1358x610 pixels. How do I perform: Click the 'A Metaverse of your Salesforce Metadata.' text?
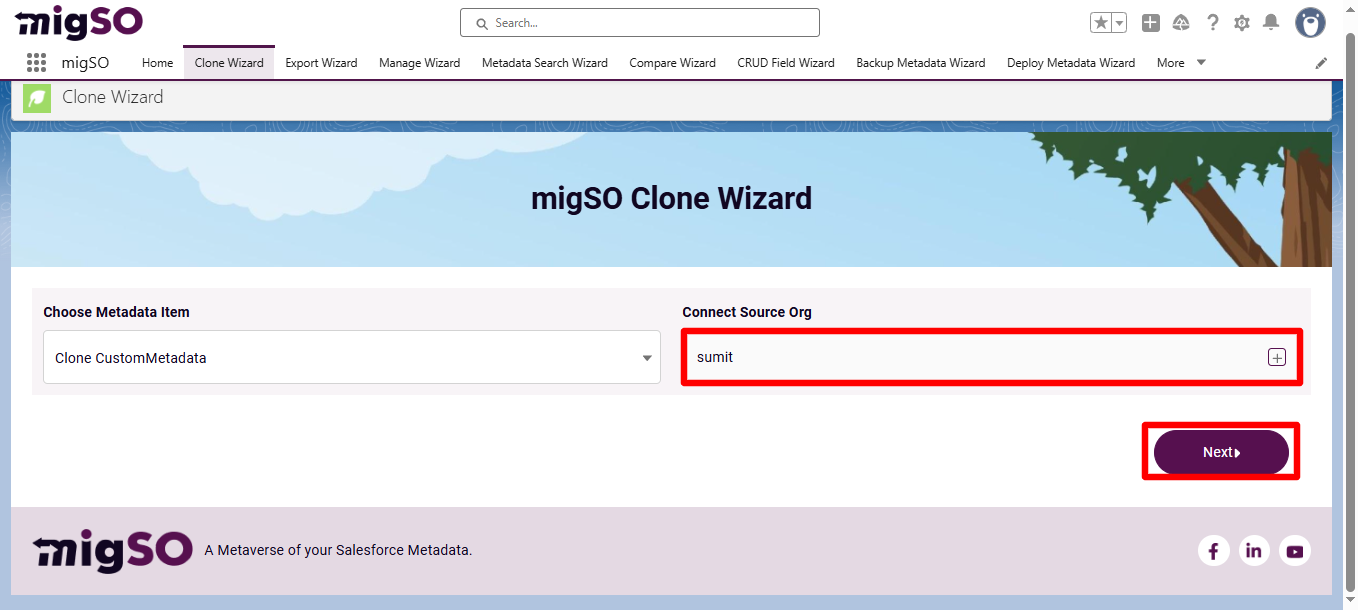click(338, 550)
